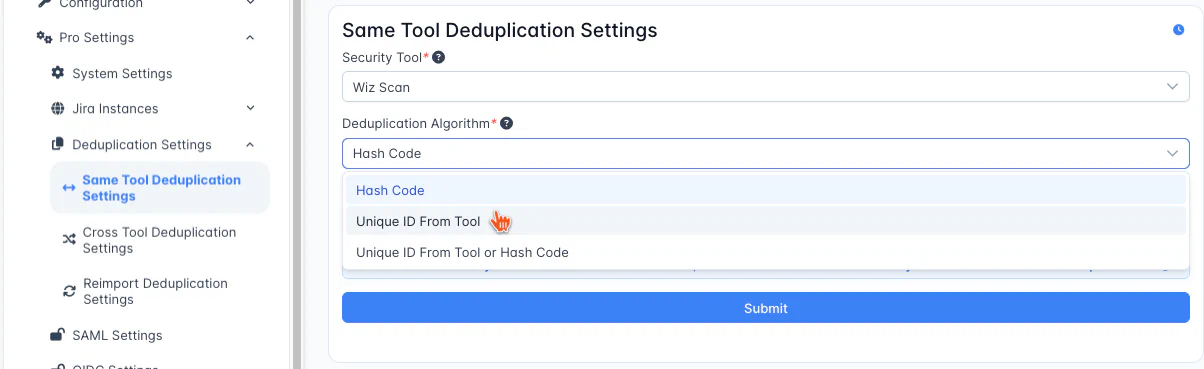Viewport: 1204px width, 369px height.
Task: Click the Reimport Deduplication refresh icon
Action: pyautogui.click(x=69, y=291)
